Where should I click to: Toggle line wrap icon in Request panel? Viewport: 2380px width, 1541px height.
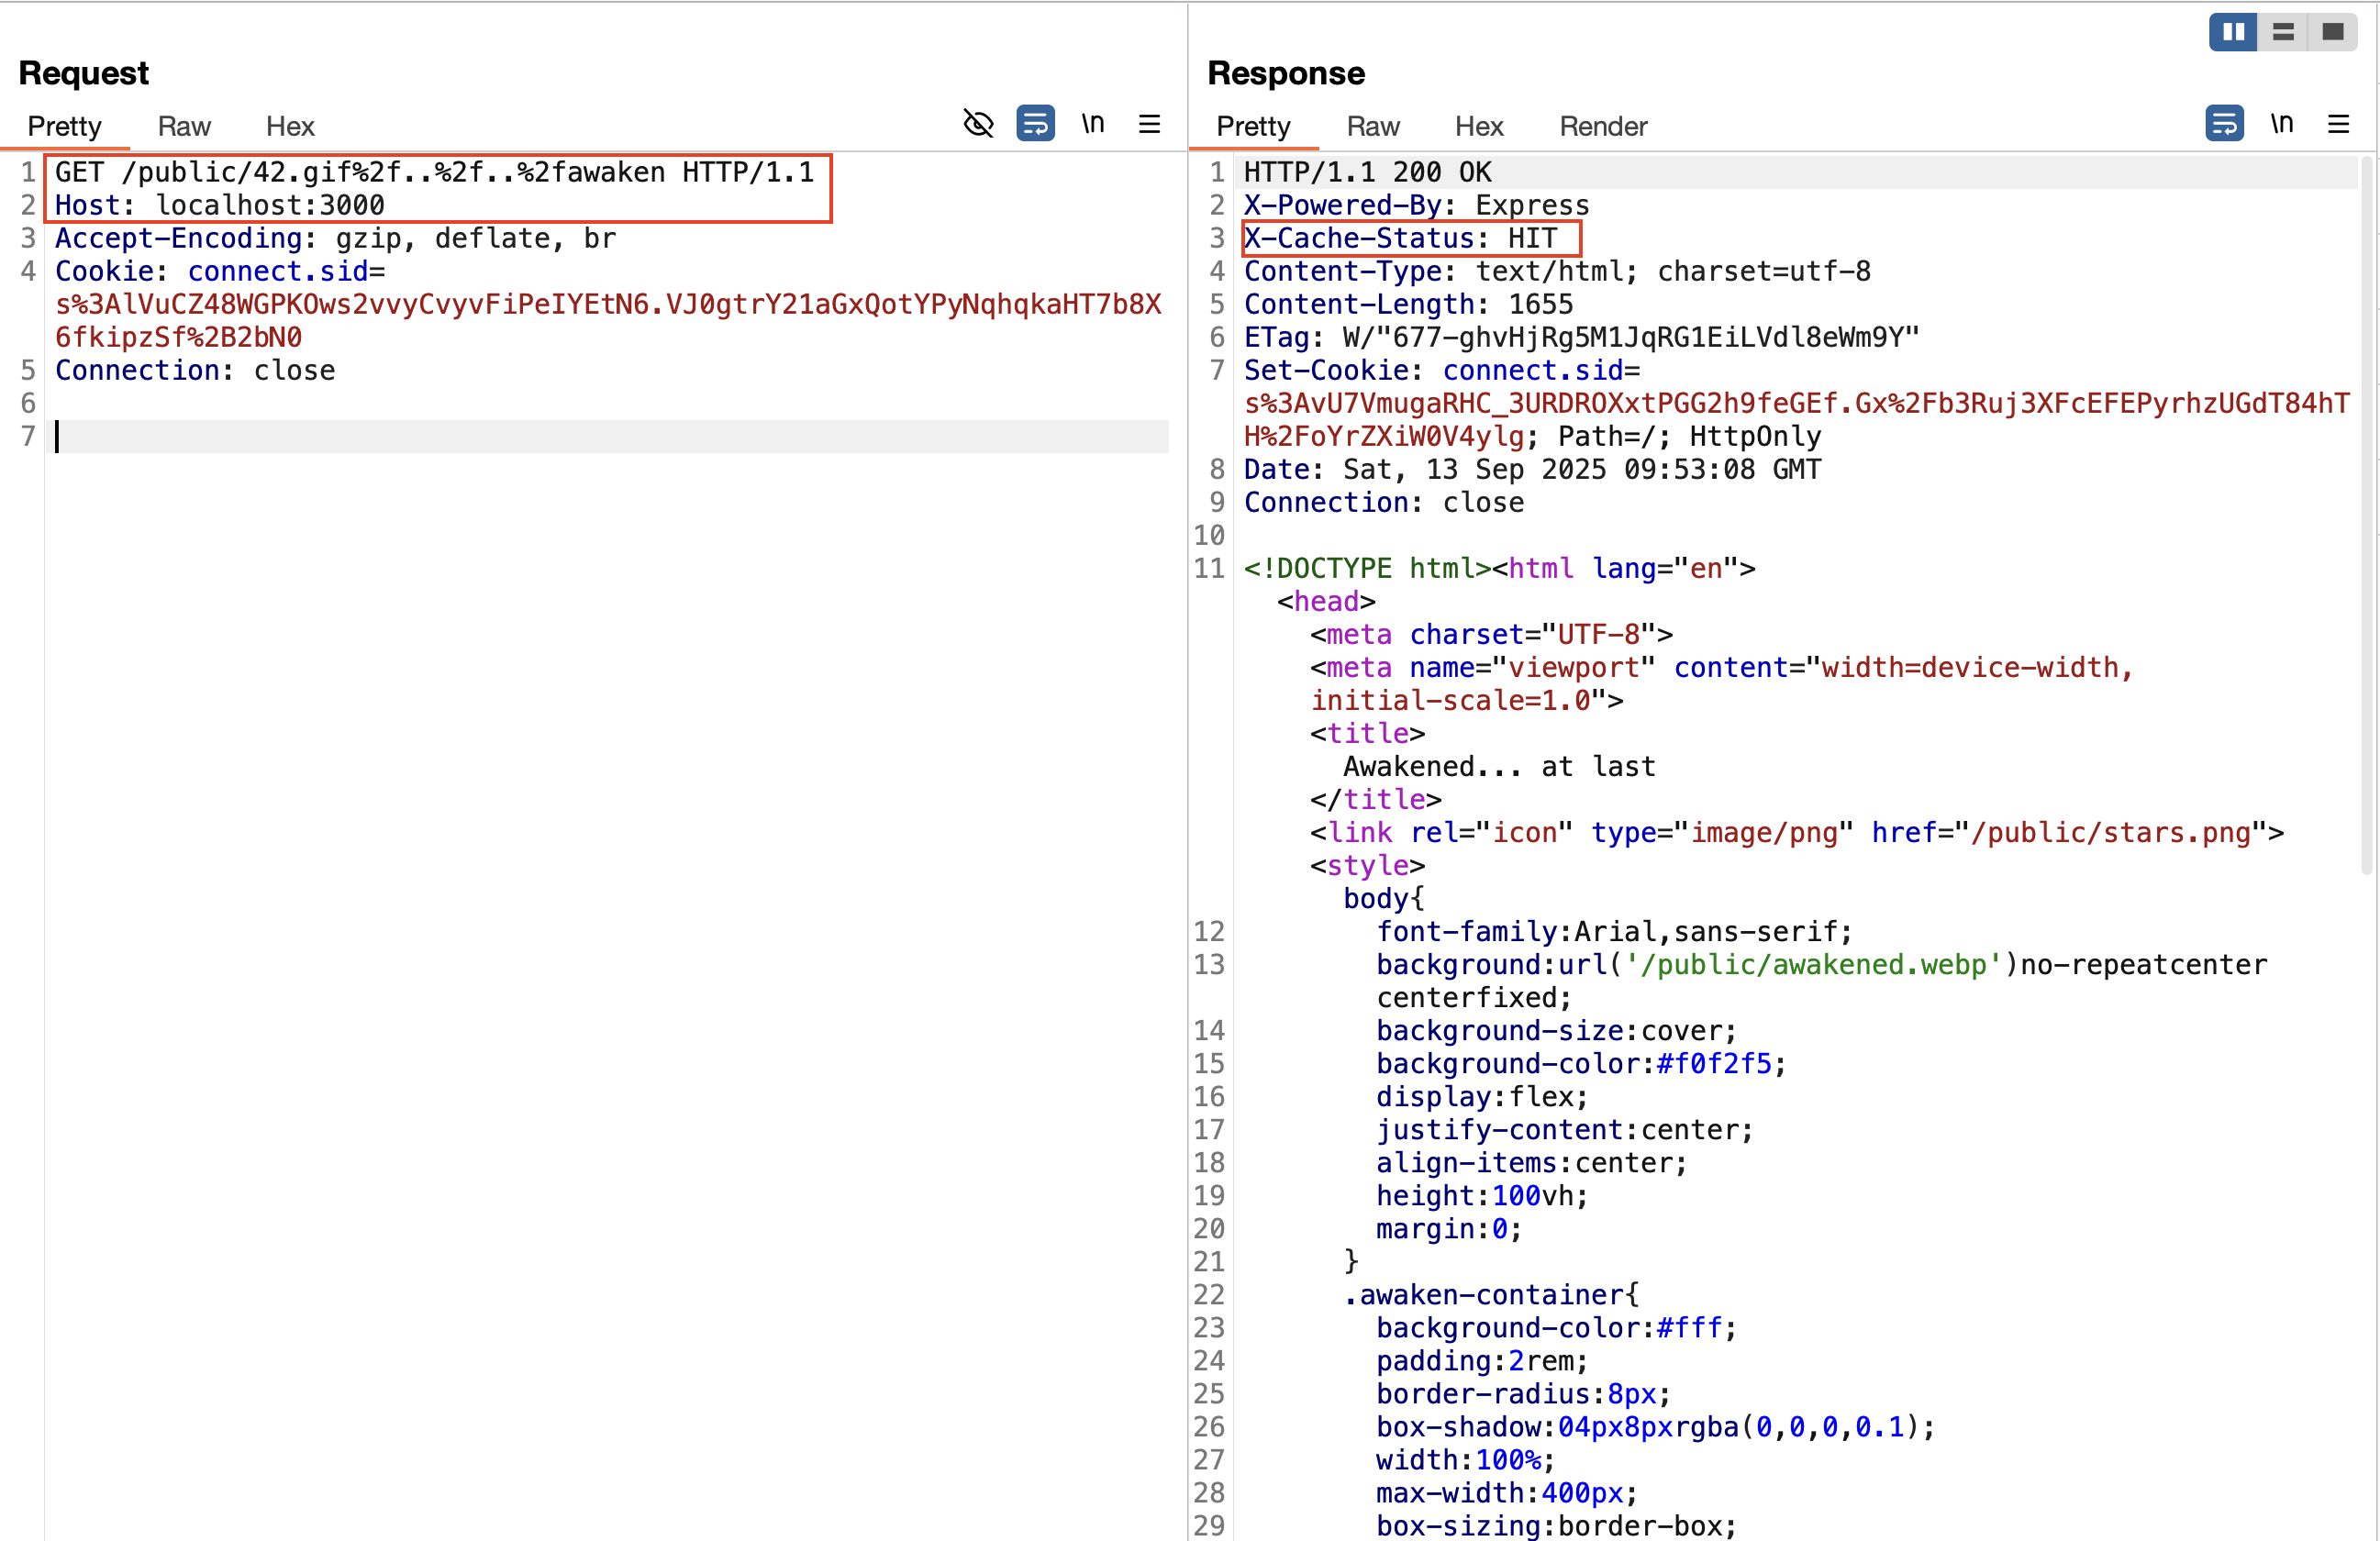coord(1035,124)
